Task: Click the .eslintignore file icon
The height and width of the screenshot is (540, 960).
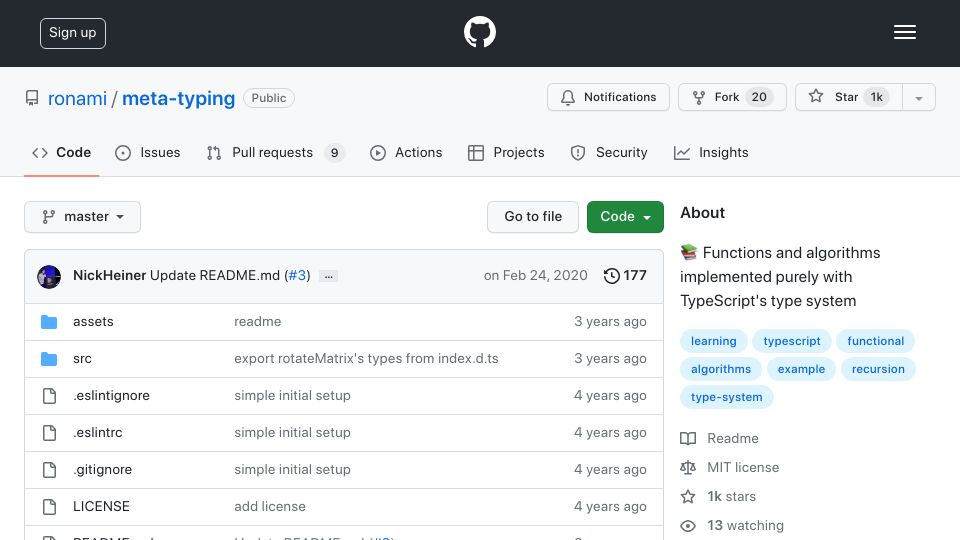Action: click(49, 396)
